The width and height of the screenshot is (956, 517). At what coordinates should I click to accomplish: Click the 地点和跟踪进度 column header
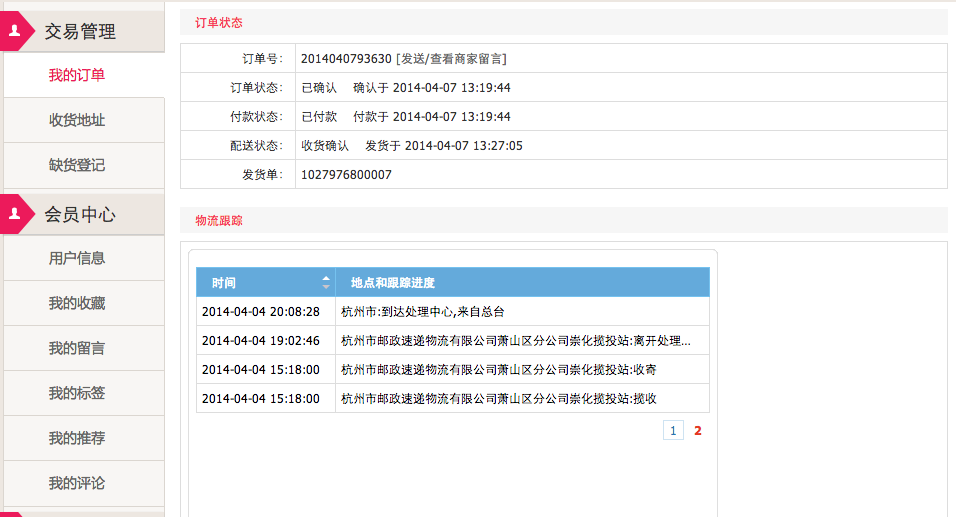pyautogui.click(x=523, y=282)
